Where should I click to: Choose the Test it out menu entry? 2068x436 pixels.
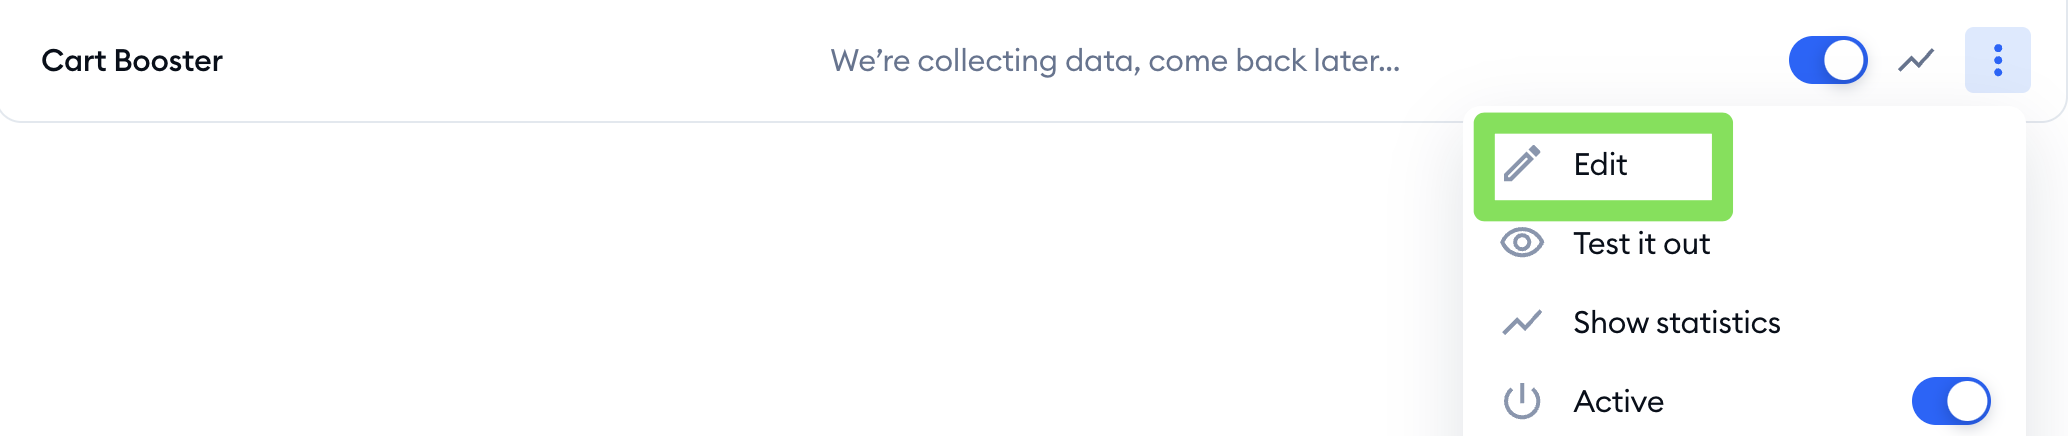(x=1641, y=243)
